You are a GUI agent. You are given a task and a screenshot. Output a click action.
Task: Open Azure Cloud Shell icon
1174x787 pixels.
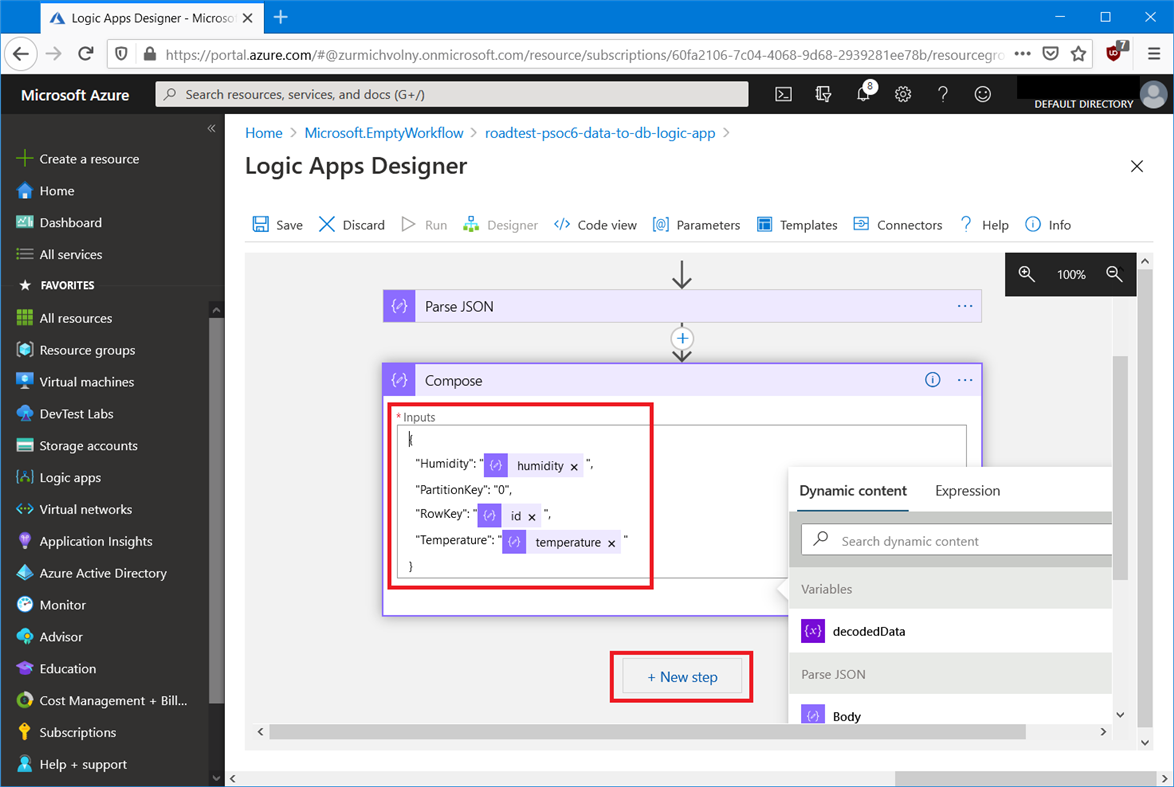click(x=784, y=94)
